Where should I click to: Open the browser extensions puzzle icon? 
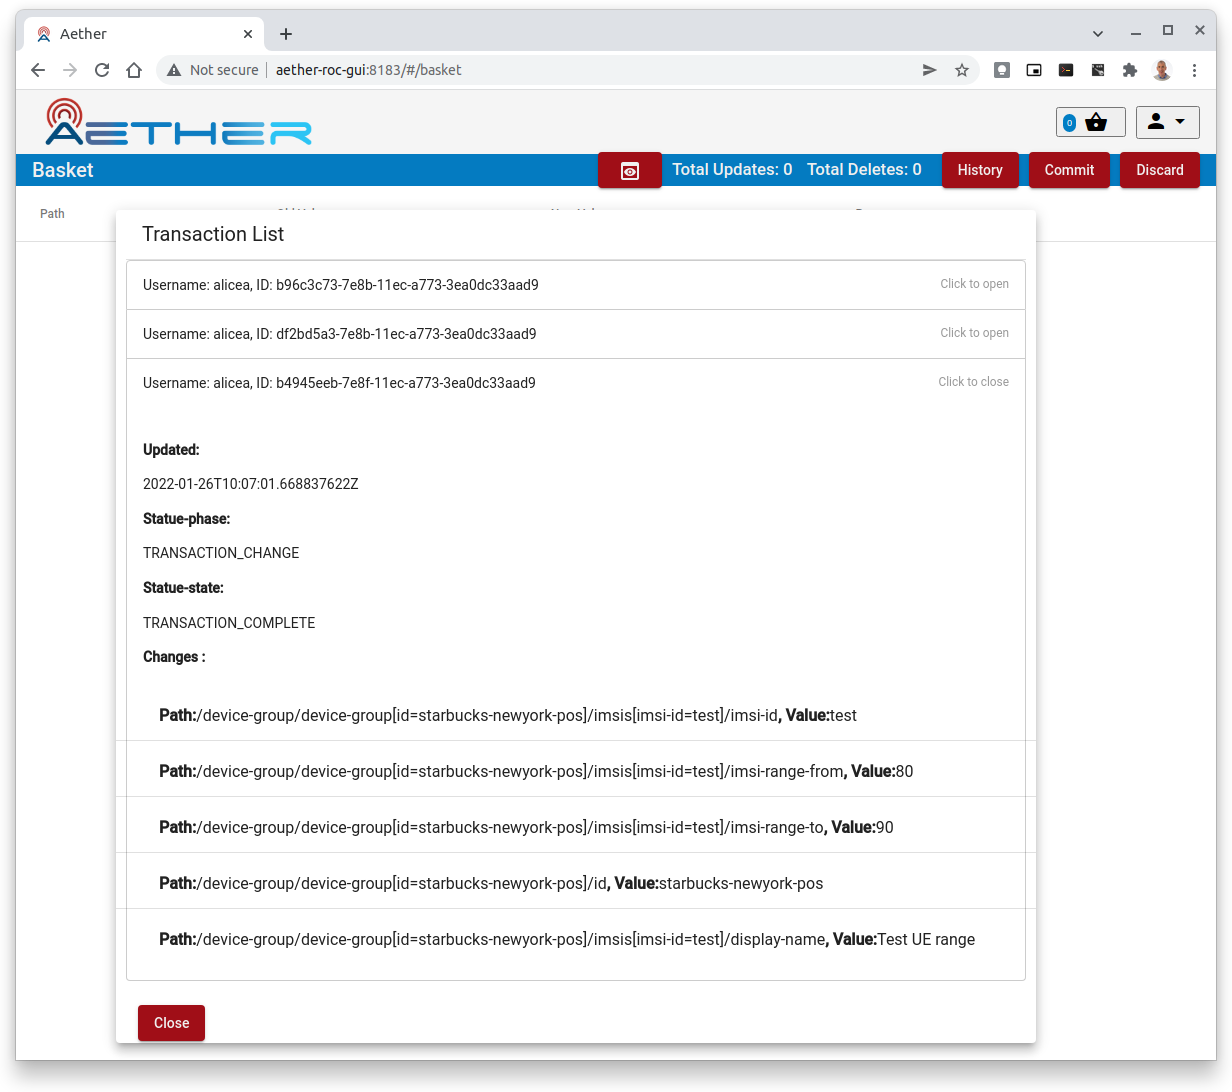[x=1130, y=70]
